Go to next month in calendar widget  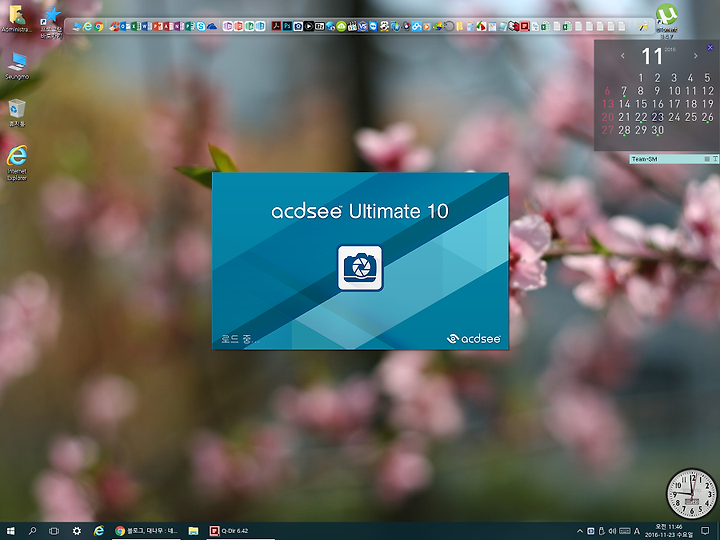coord(695,56)
